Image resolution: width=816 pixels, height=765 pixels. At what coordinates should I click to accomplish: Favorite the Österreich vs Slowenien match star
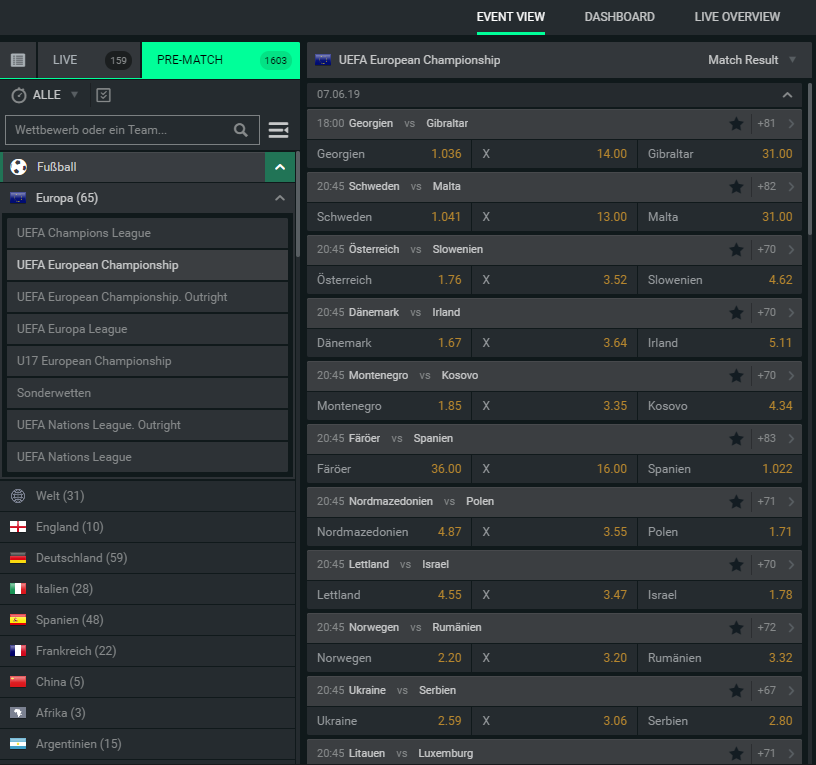736,250
